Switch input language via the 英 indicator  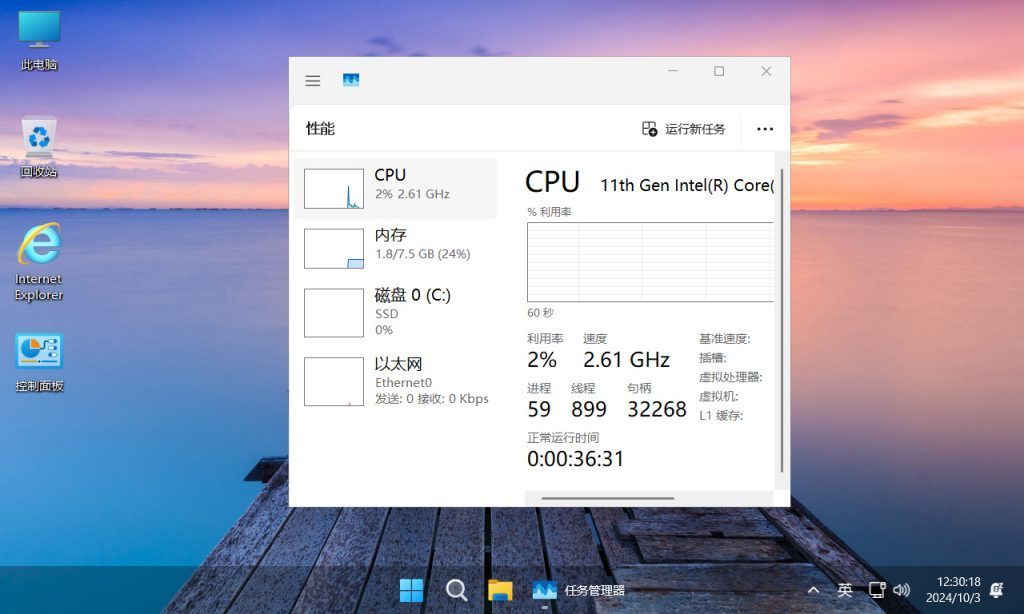(x=843, y=590)
